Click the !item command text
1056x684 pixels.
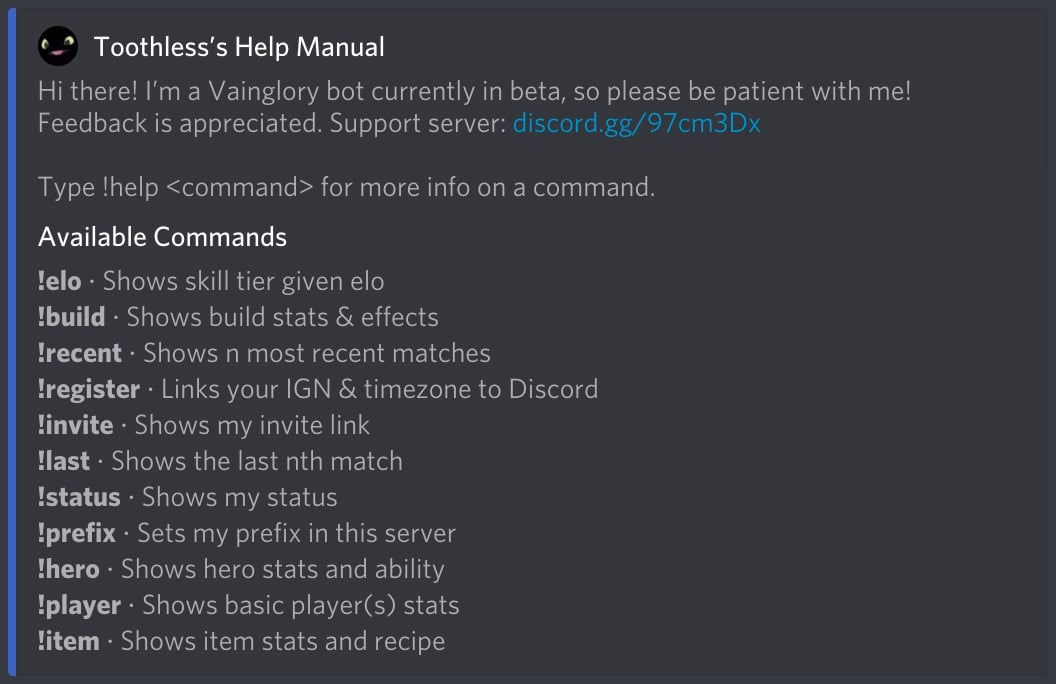click(66, 641)
